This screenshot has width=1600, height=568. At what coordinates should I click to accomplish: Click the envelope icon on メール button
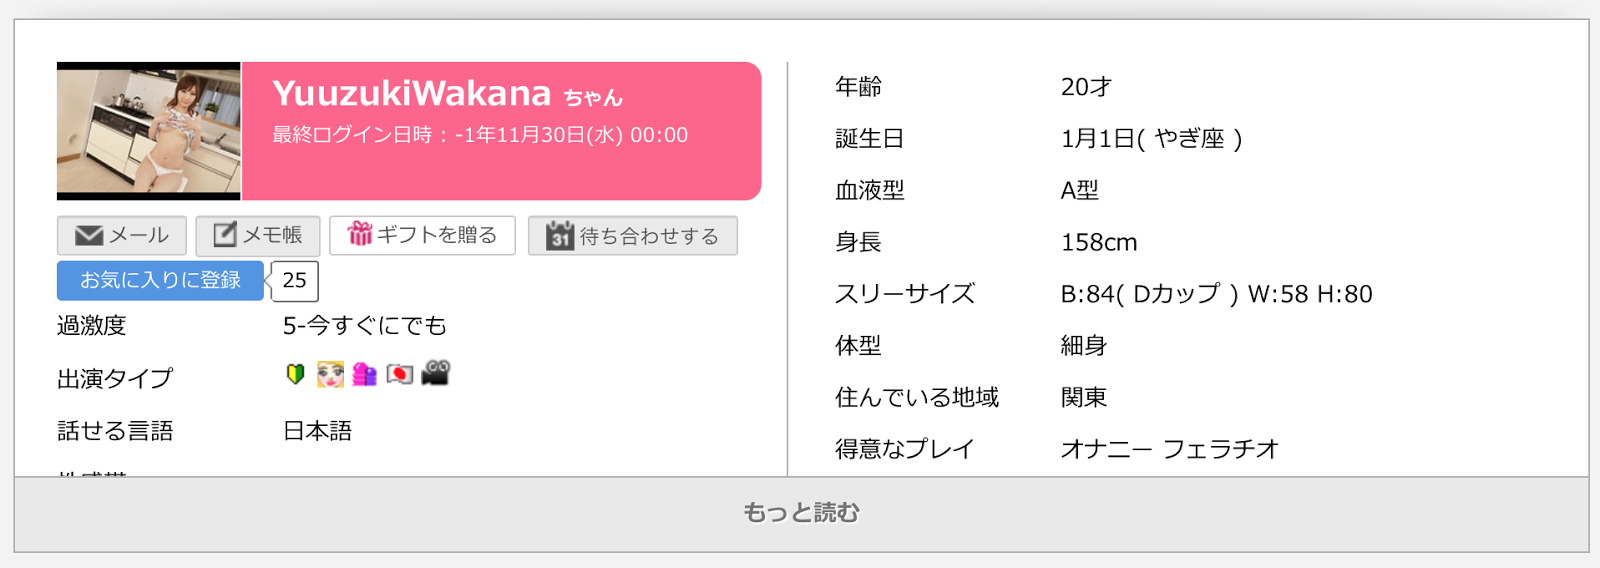pos(89,236)
